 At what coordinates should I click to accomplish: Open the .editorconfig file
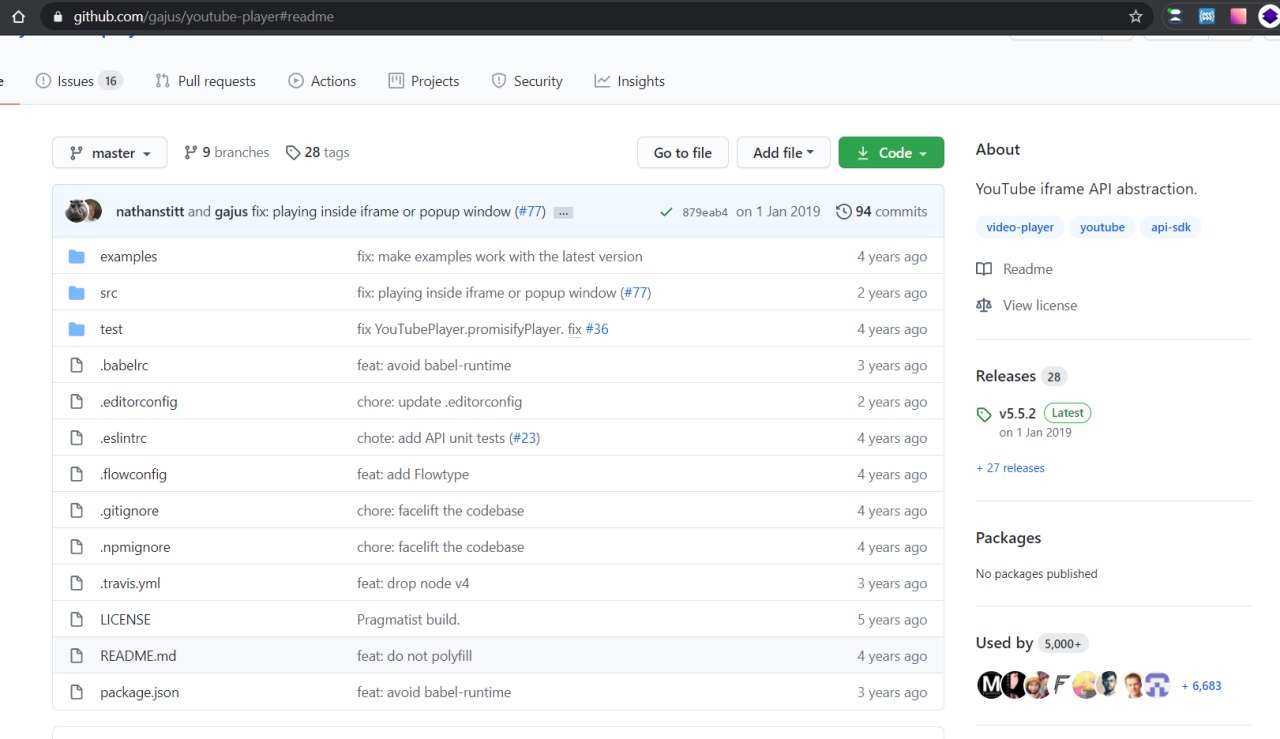[x=139, y=402]
